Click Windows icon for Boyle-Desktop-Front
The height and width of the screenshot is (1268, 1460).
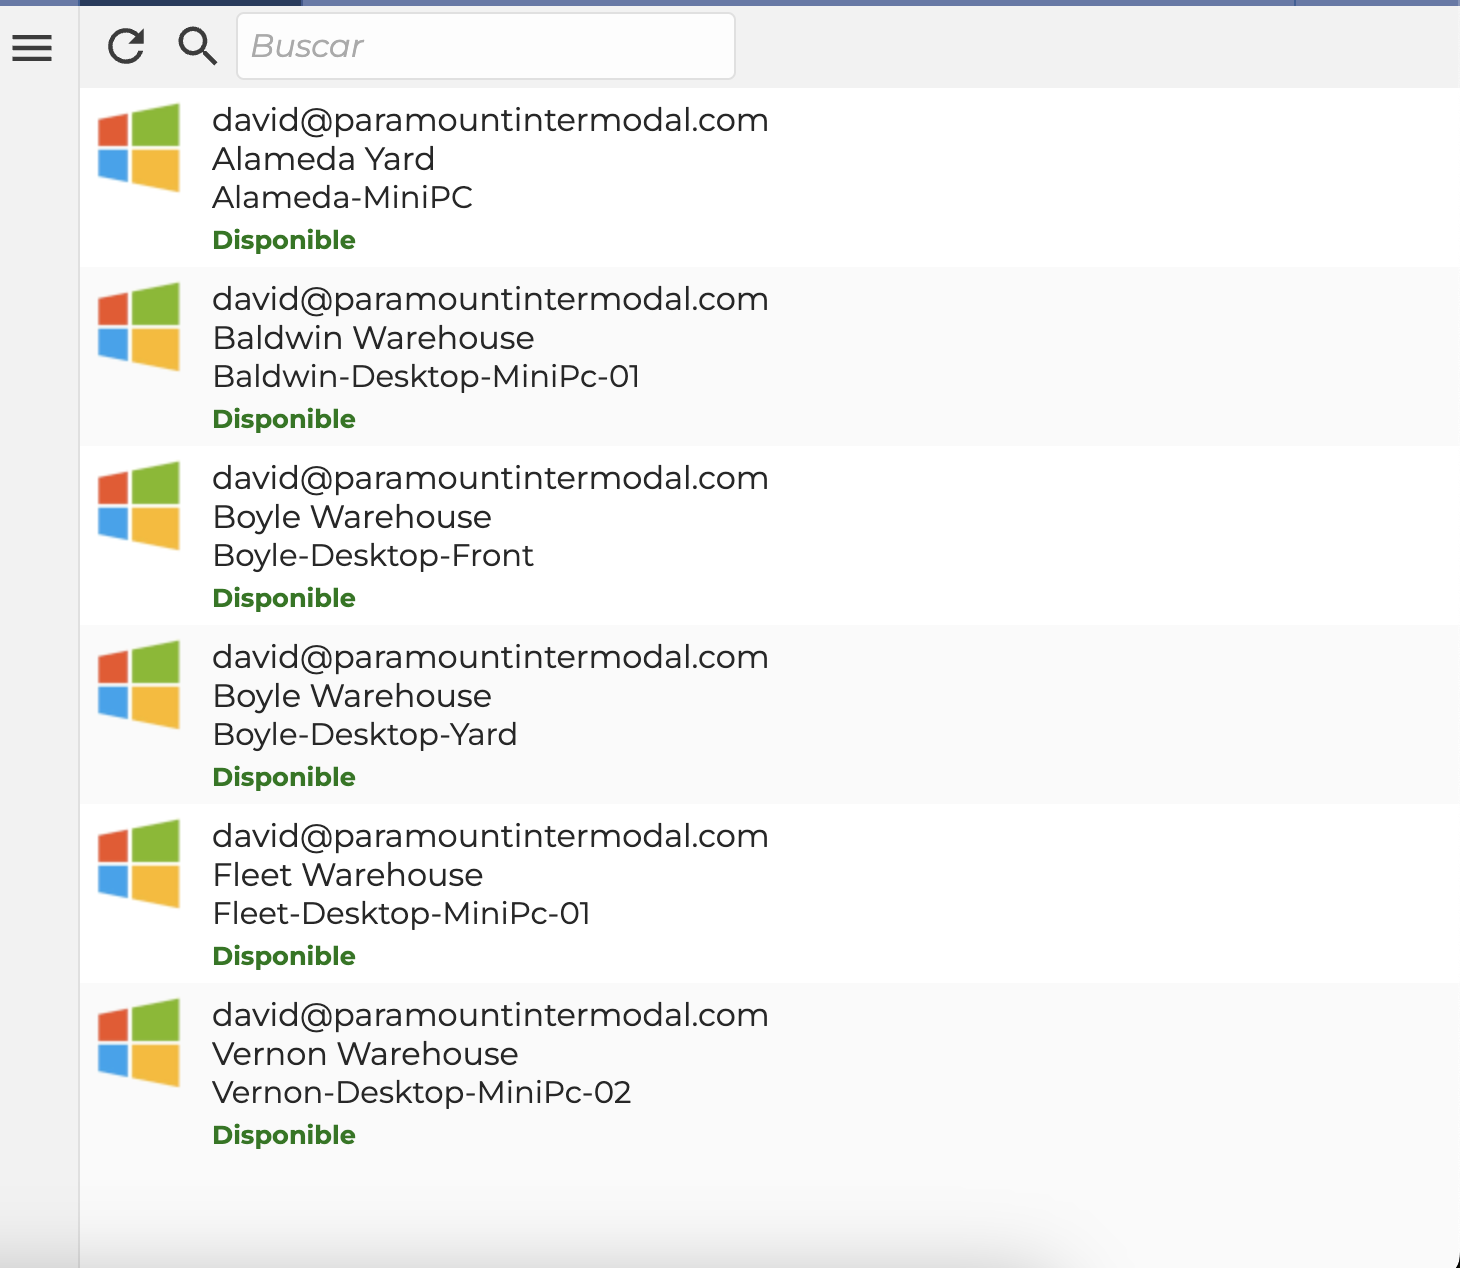(139, 505)
